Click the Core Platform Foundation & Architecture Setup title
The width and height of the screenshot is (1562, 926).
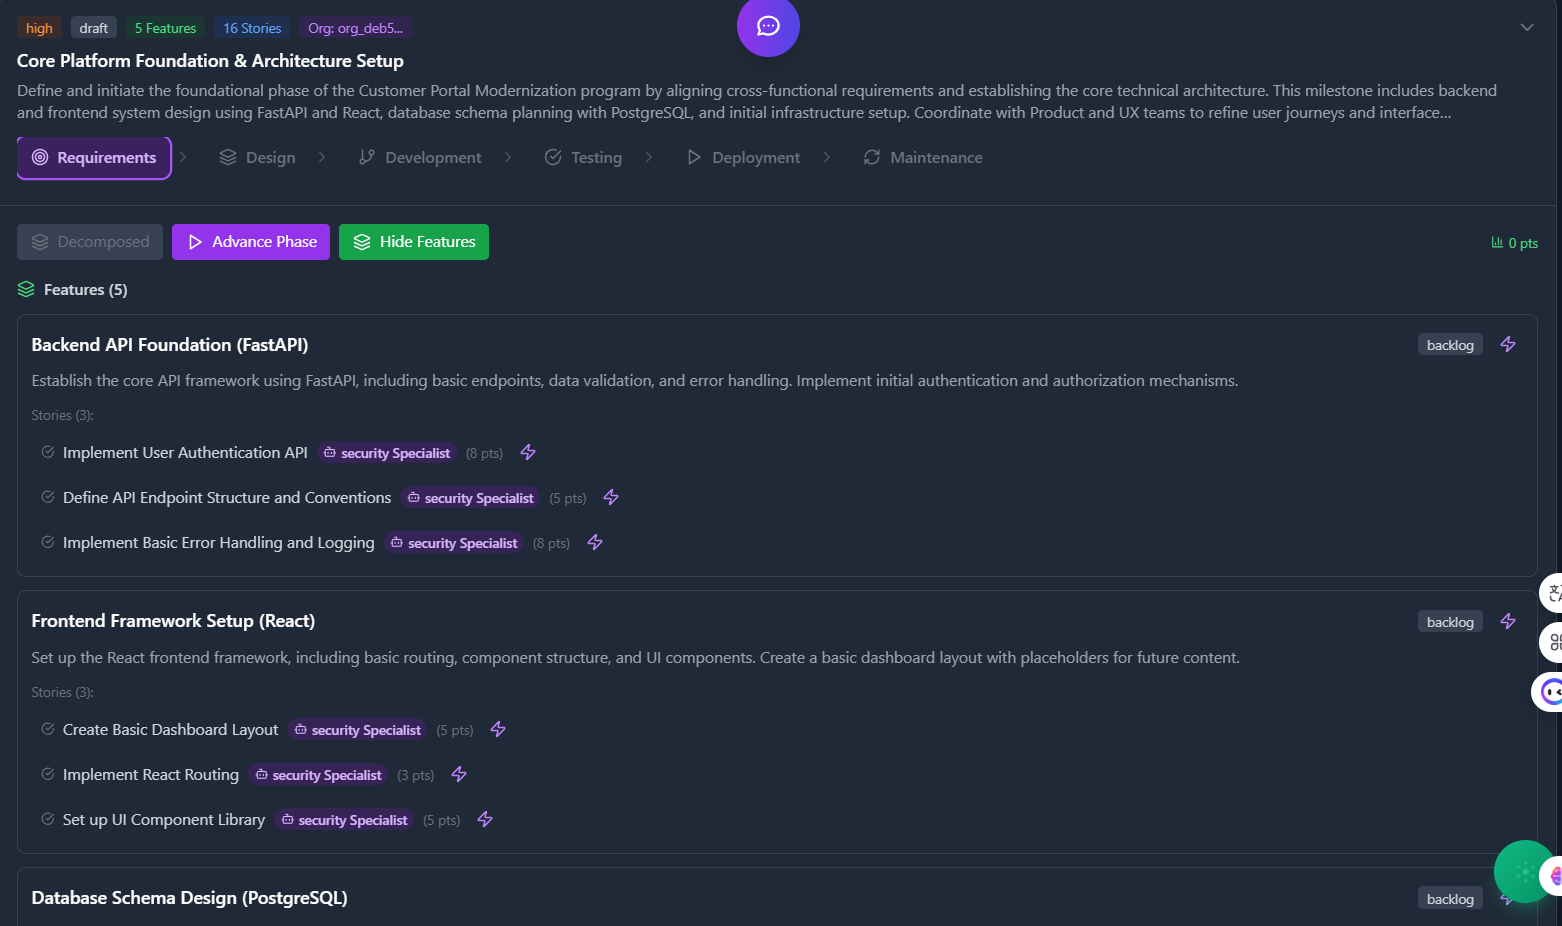point(210,61)
